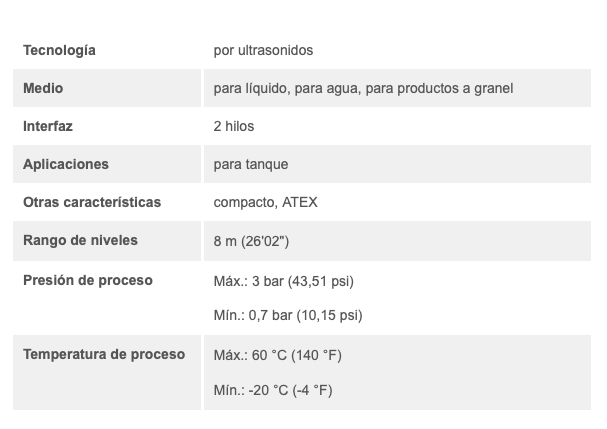This screenshot has width=607, height=429.
Task: Click the Temperatura de proceso label
Action: pyautogui.click(x=104, y=354)
